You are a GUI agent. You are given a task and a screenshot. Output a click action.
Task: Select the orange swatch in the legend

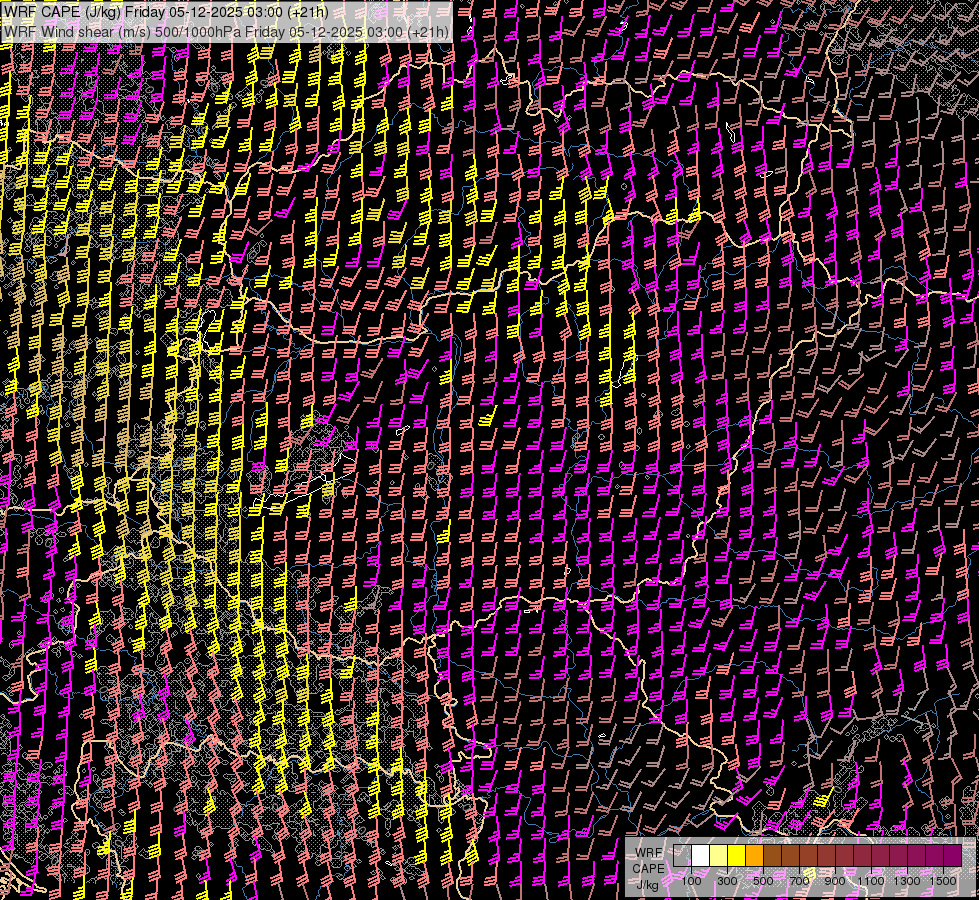pyautogui.click(x=754, y=856)
